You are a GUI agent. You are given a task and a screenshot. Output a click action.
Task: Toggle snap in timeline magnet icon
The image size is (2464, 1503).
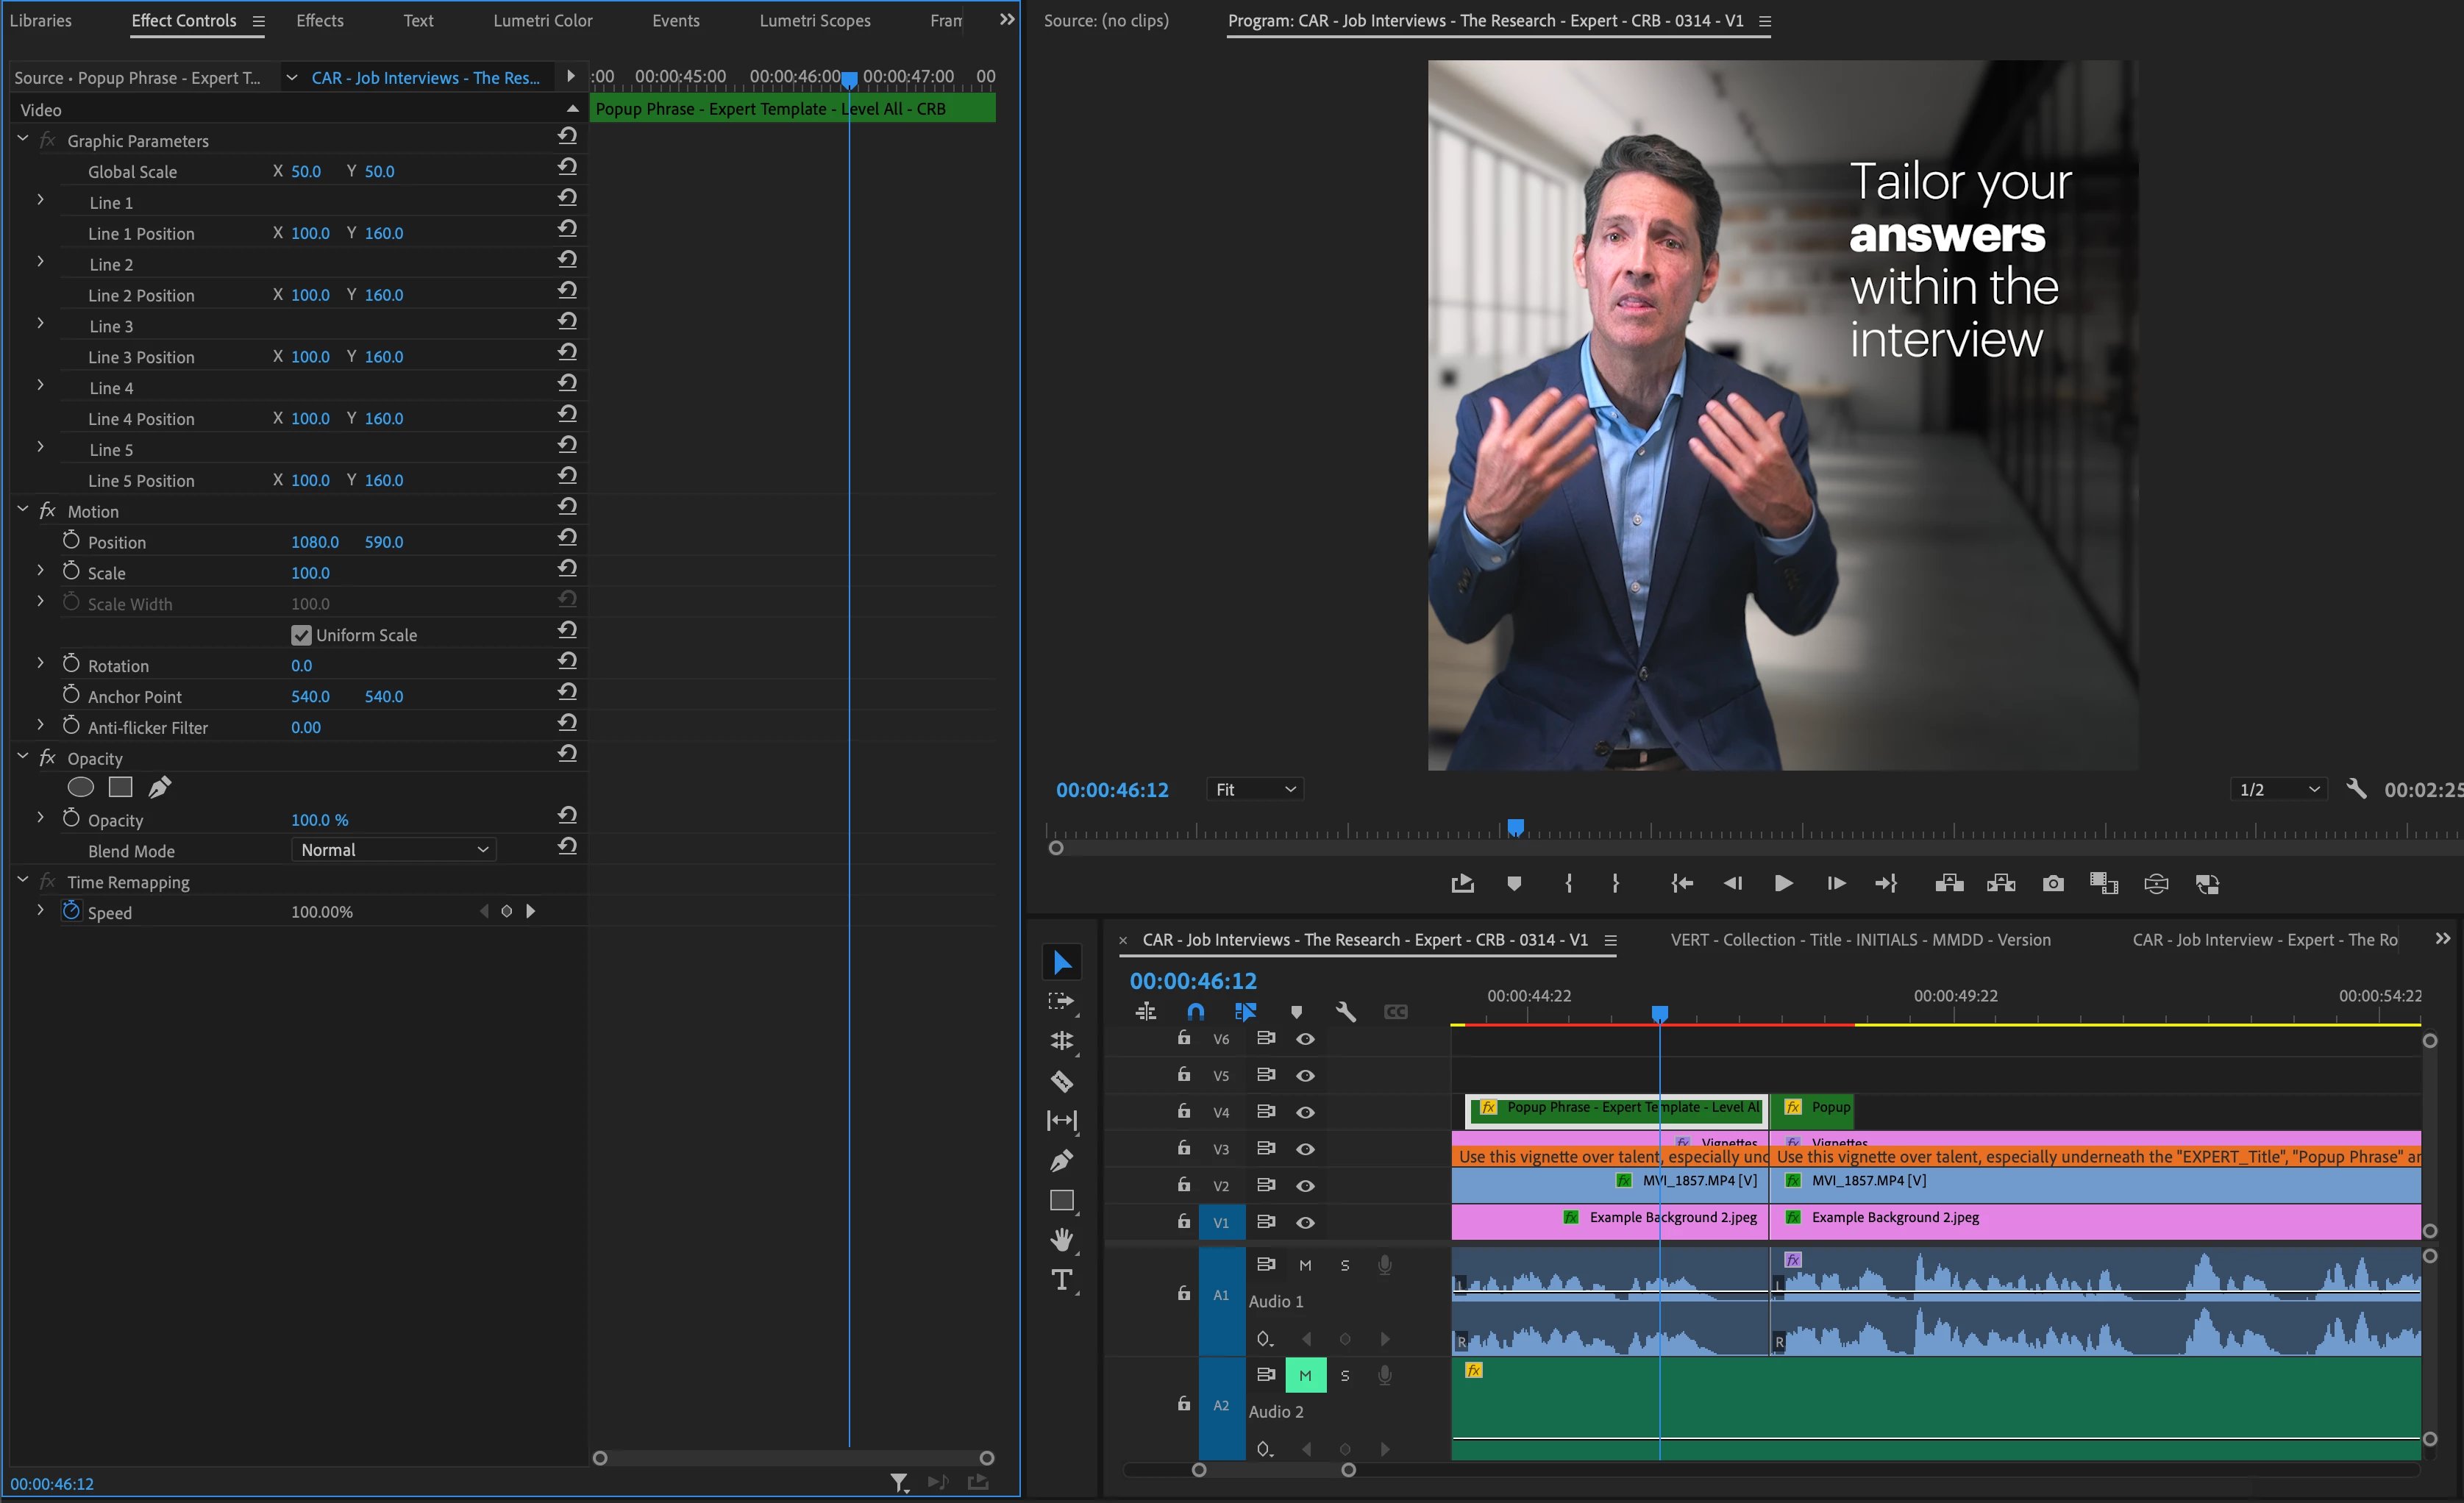point(1195,1011)
